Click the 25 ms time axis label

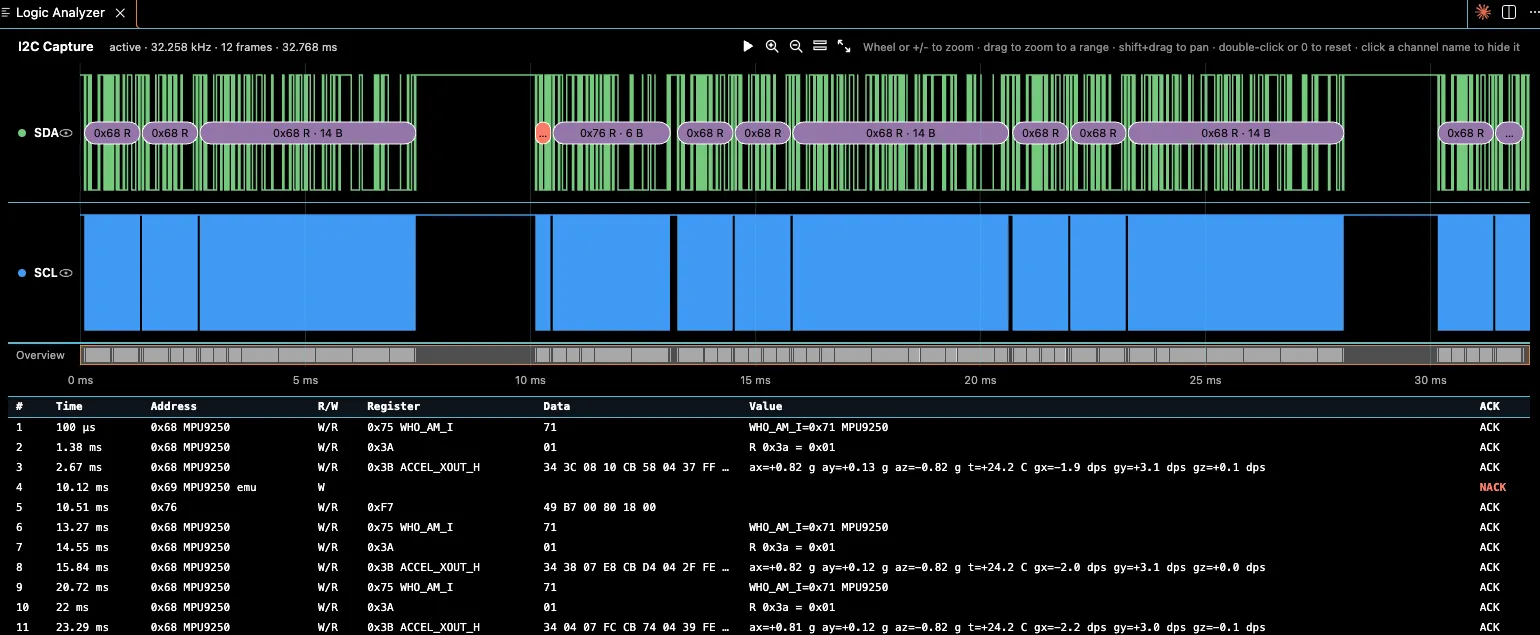[x=1205, y=380]
